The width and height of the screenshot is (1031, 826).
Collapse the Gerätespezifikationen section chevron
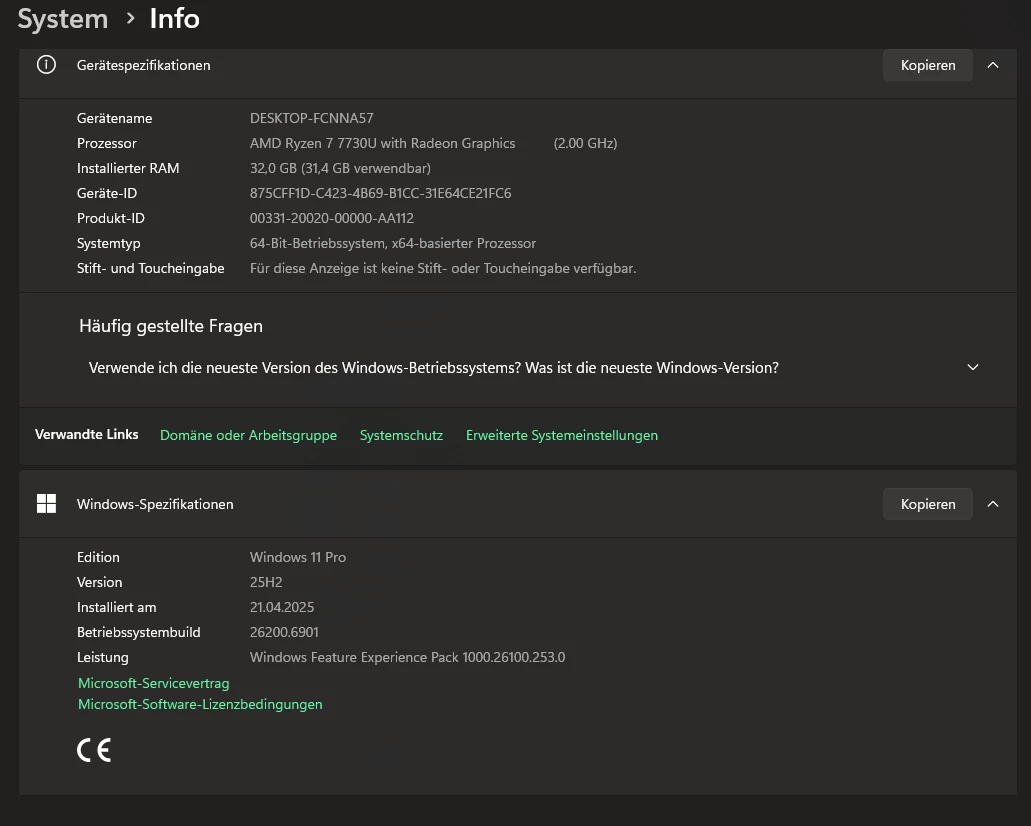[993, 65]
